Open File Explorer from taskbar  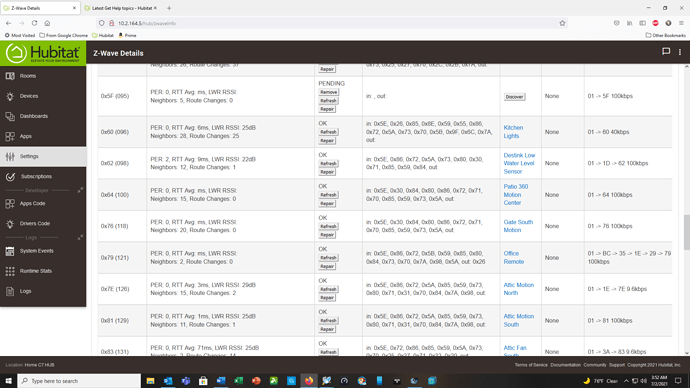(x=150, y=381)
